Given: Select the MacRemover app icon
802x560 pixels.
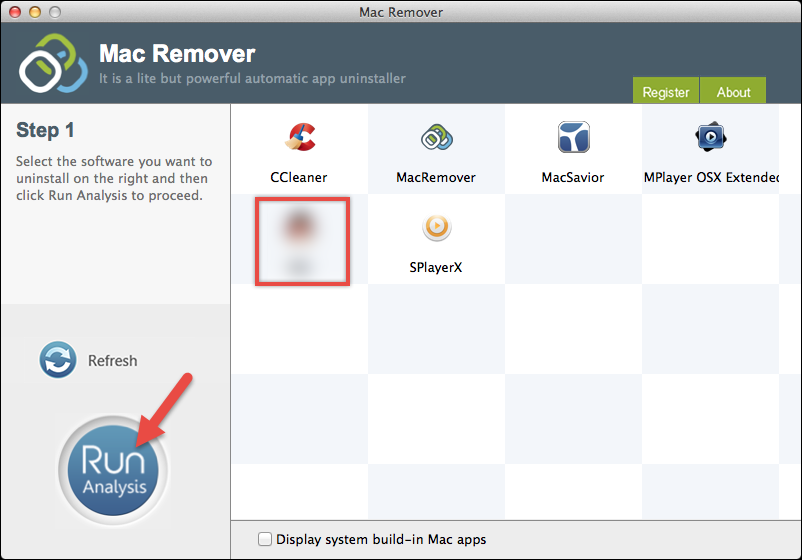Looking at the screenshot, I should pos(436,137).
